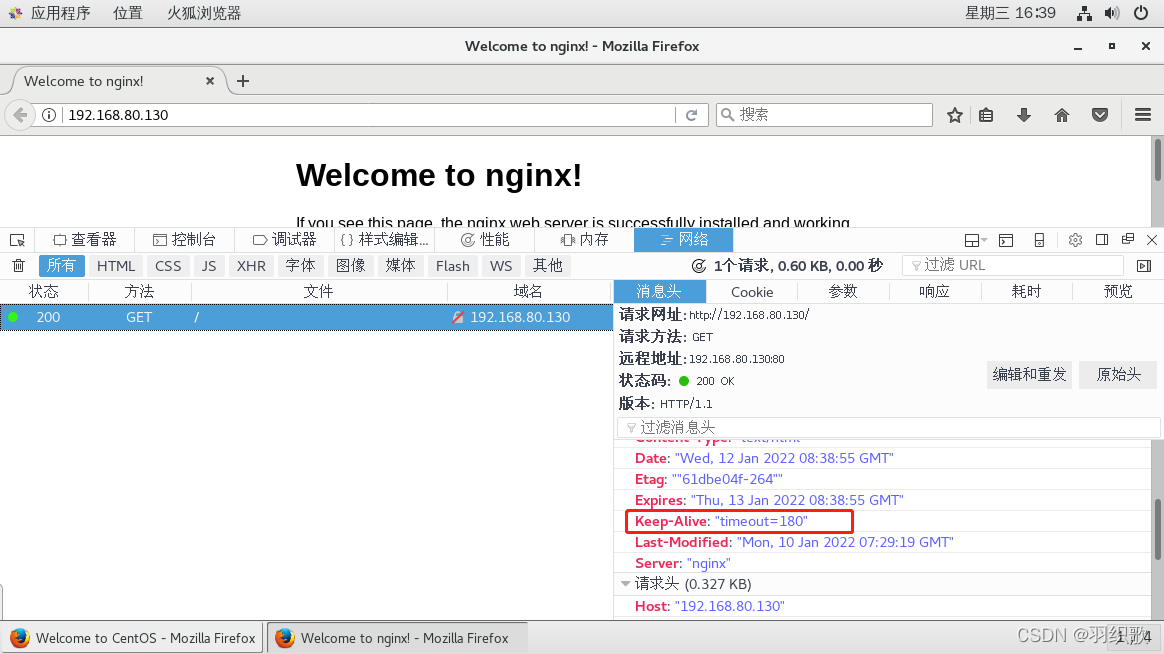Click the 原始头 button

[x=1119, y=375]
